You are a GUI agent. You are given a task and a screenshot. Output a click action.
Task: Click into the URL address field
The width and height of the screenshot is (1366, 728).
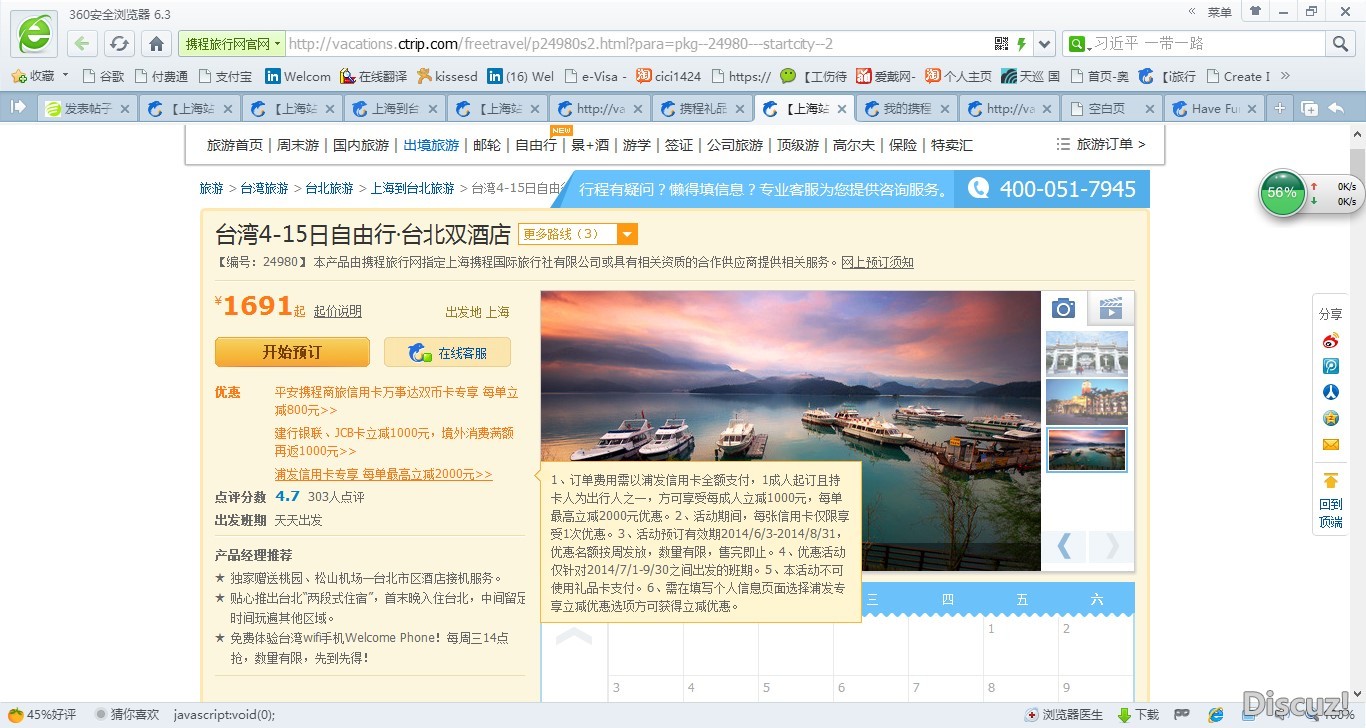(x=638, y=44)
